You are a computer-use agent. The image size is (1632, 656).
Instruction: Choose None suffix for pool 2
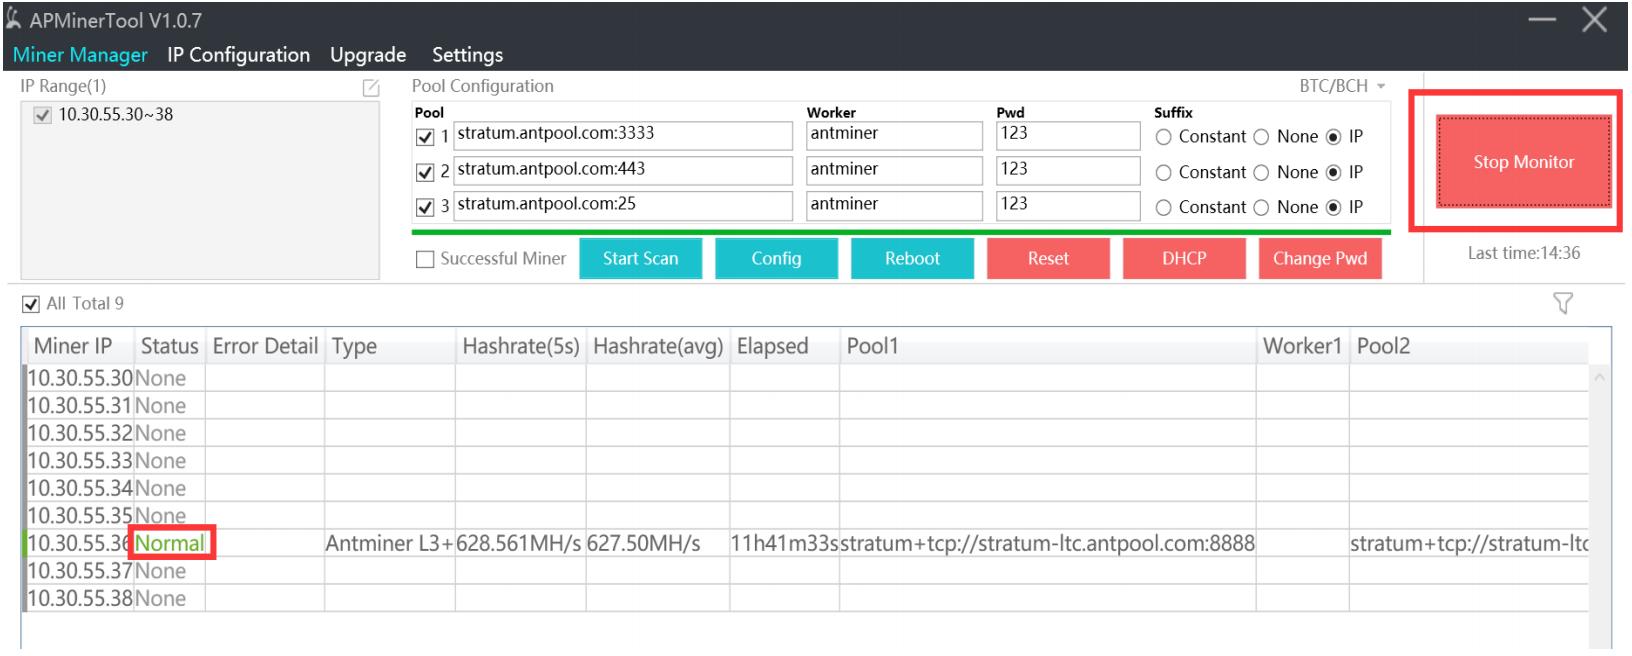tap(1261, 173)
